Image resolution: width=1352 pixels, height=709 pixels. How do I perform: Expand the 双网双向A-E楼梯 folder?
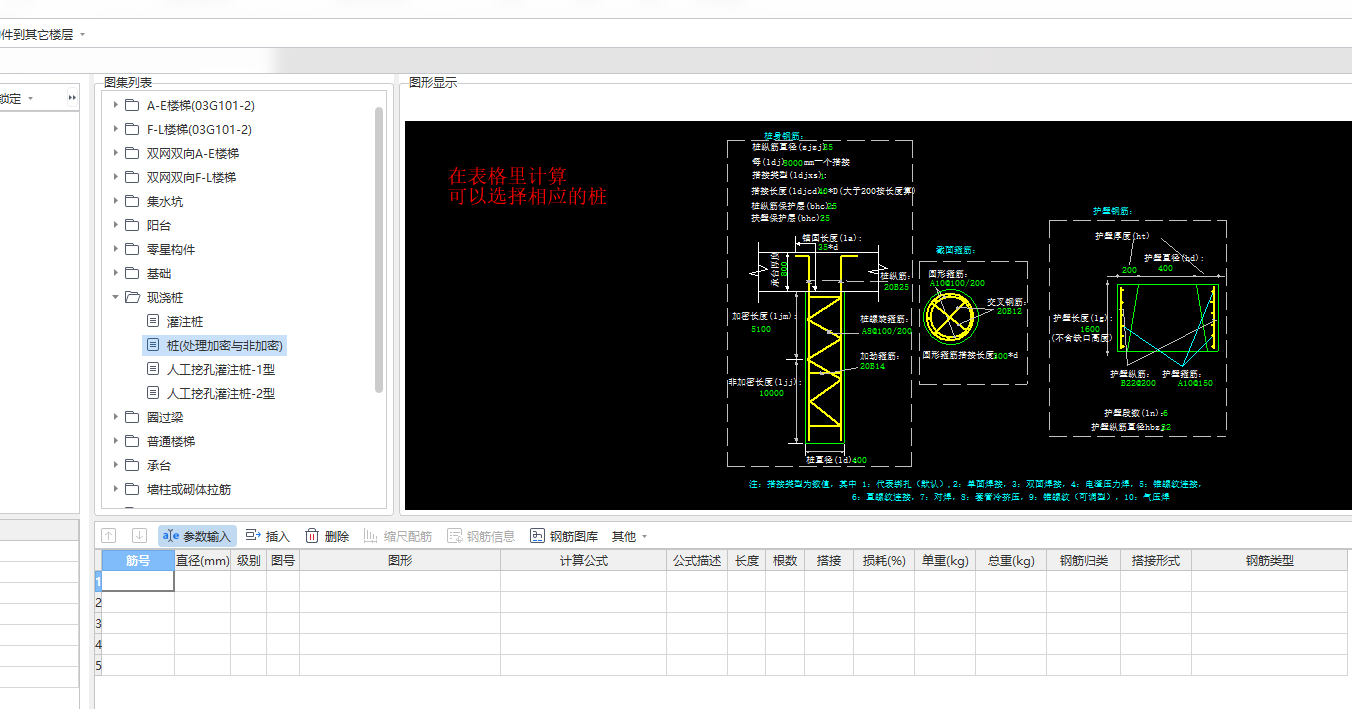point(116,153)
